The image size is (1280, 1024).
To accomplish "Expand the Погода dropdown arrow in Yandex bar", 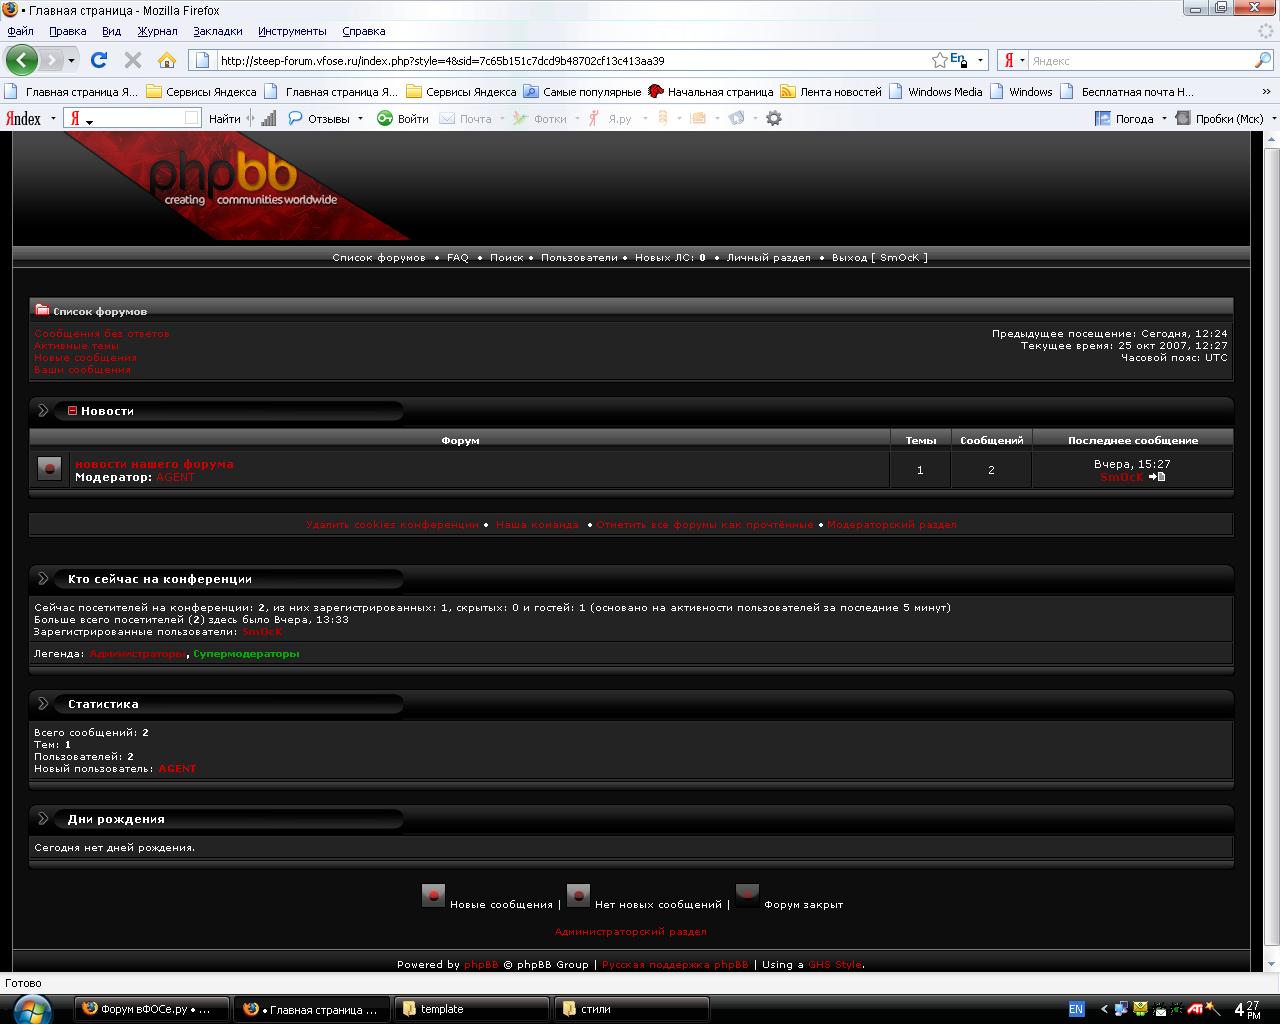I will pyautogui.click(x=1164, y=118).
